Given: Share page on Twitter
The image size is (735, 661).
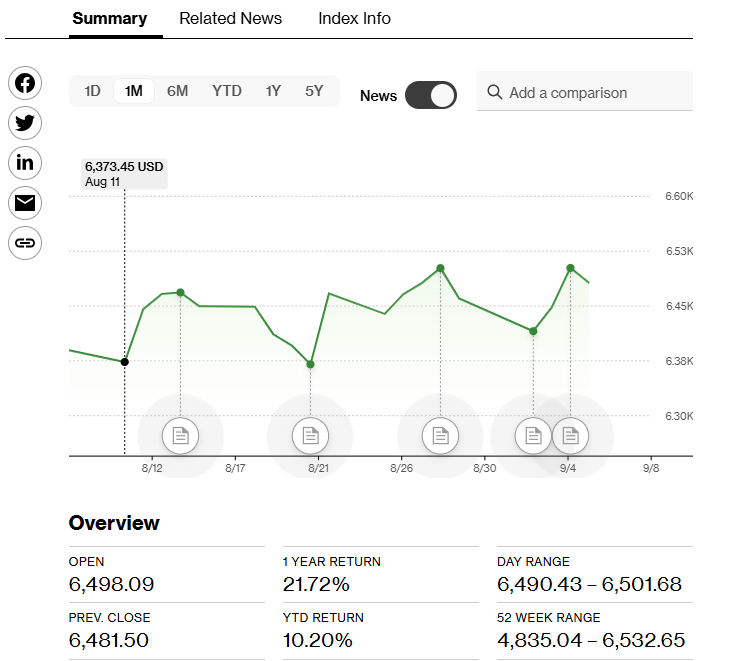Looking at the screenshot, I should [25, 123].
